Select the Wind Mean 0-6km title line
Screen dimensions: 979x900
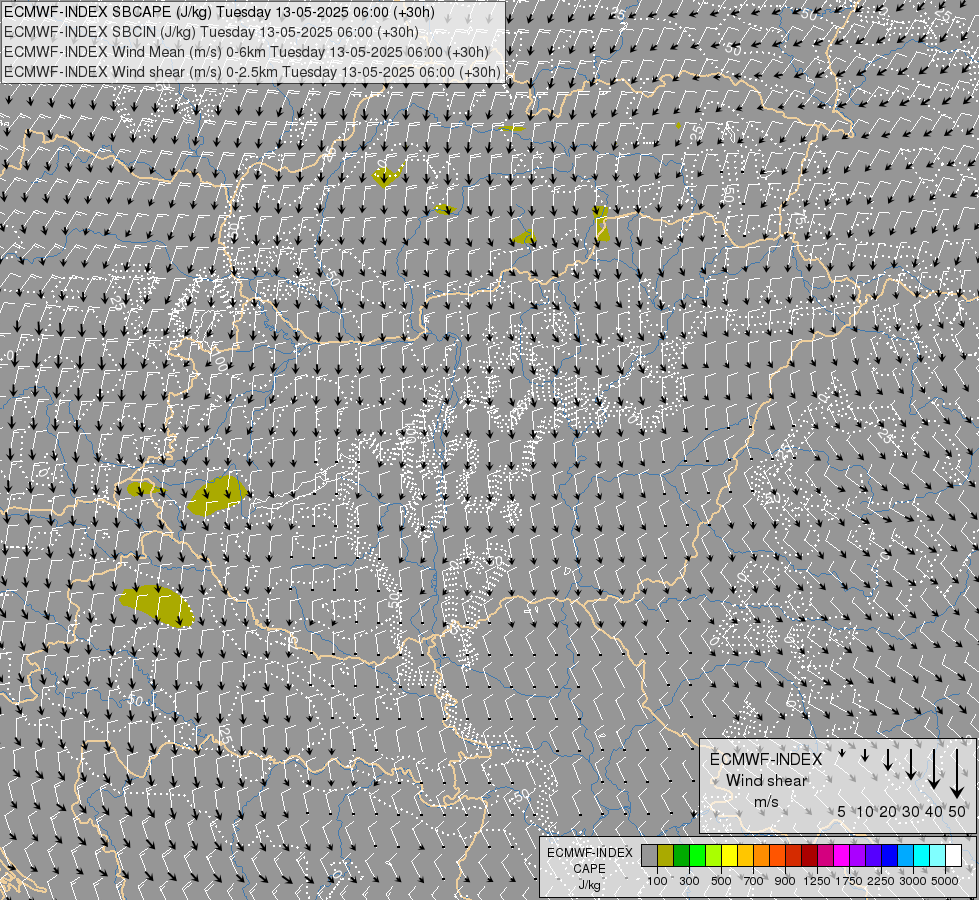[x=246, y=52]
